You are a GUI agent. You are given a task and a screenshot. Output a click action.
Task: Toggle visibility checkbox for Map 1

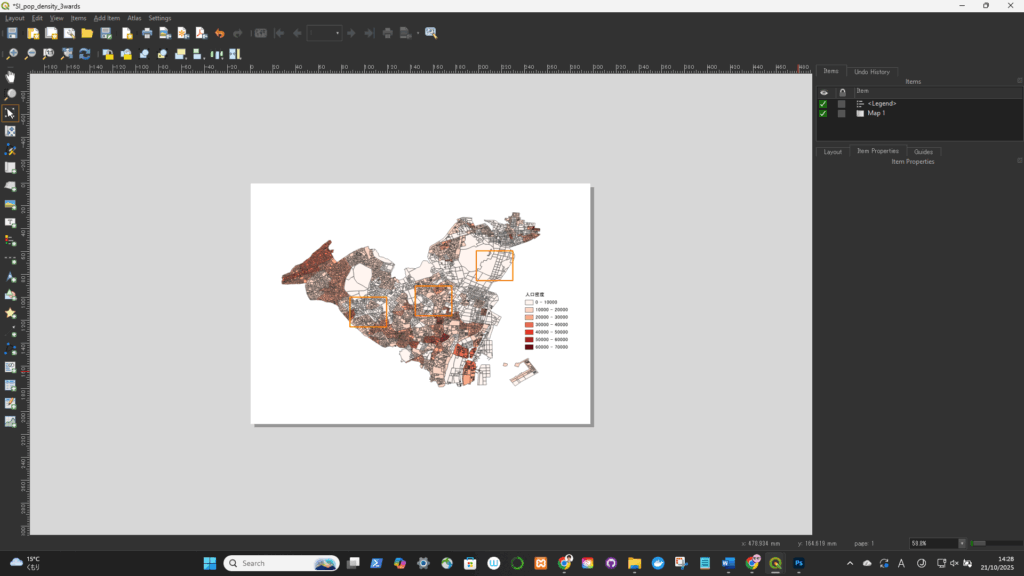pyautogui.click(x=823, y=114)
